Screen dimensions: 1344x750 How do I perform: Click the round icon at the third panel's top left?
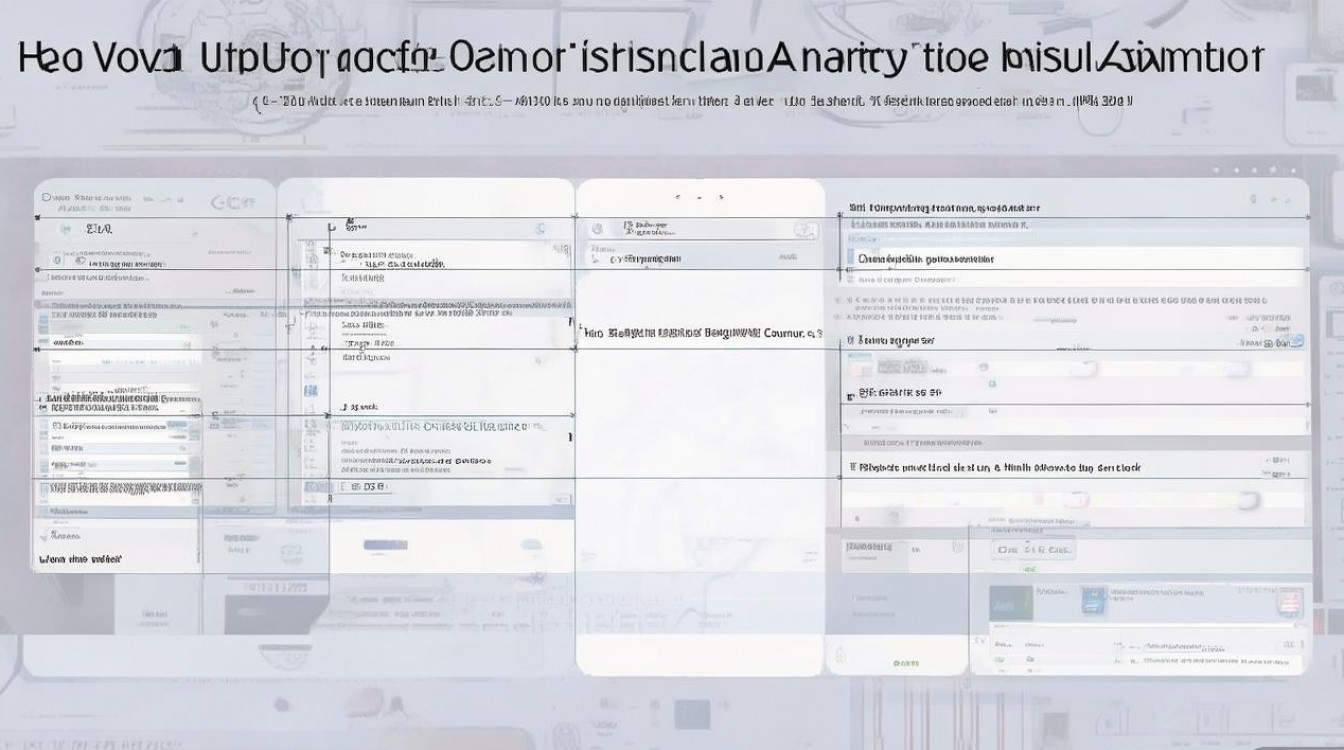click(x=597, y=229)
